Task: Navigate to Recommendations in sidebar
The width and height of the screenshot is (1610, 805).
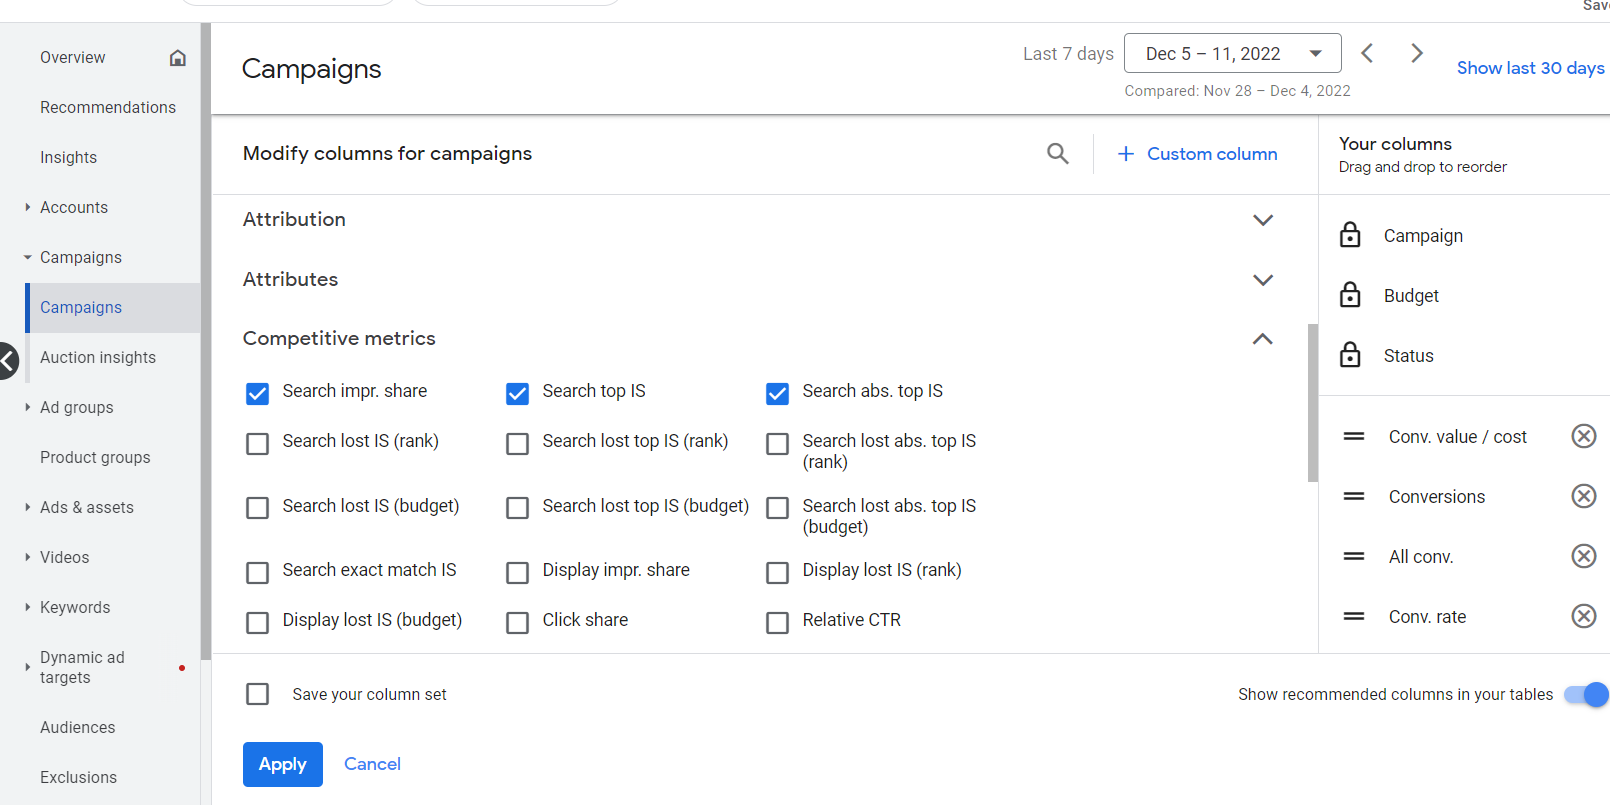Action: [x=108, y=108]
